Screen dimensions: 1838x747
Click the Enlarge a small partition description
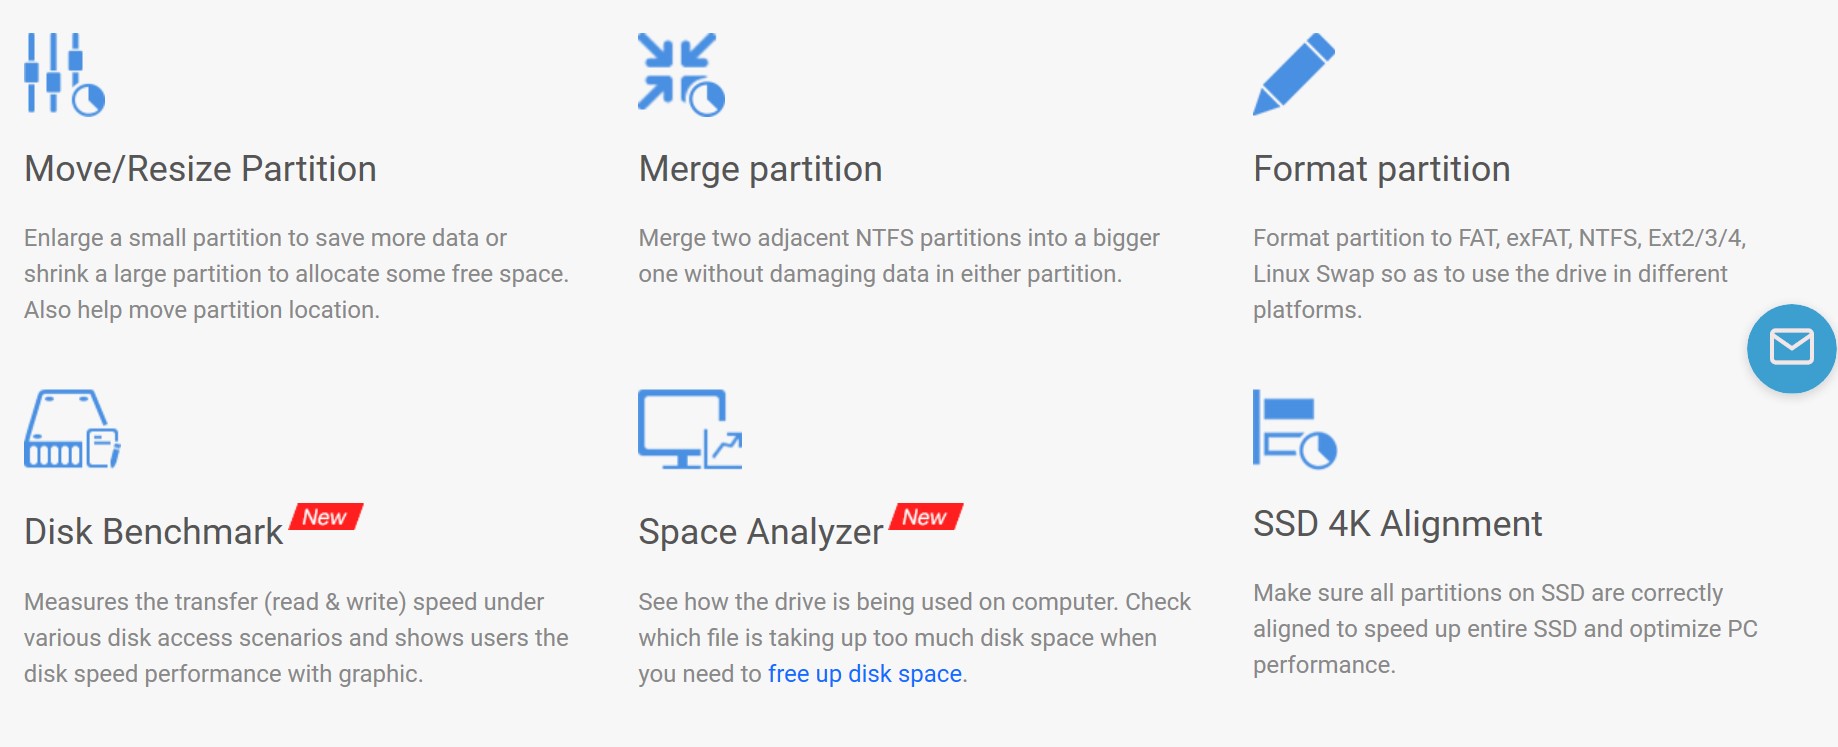(x=296, y=274)
